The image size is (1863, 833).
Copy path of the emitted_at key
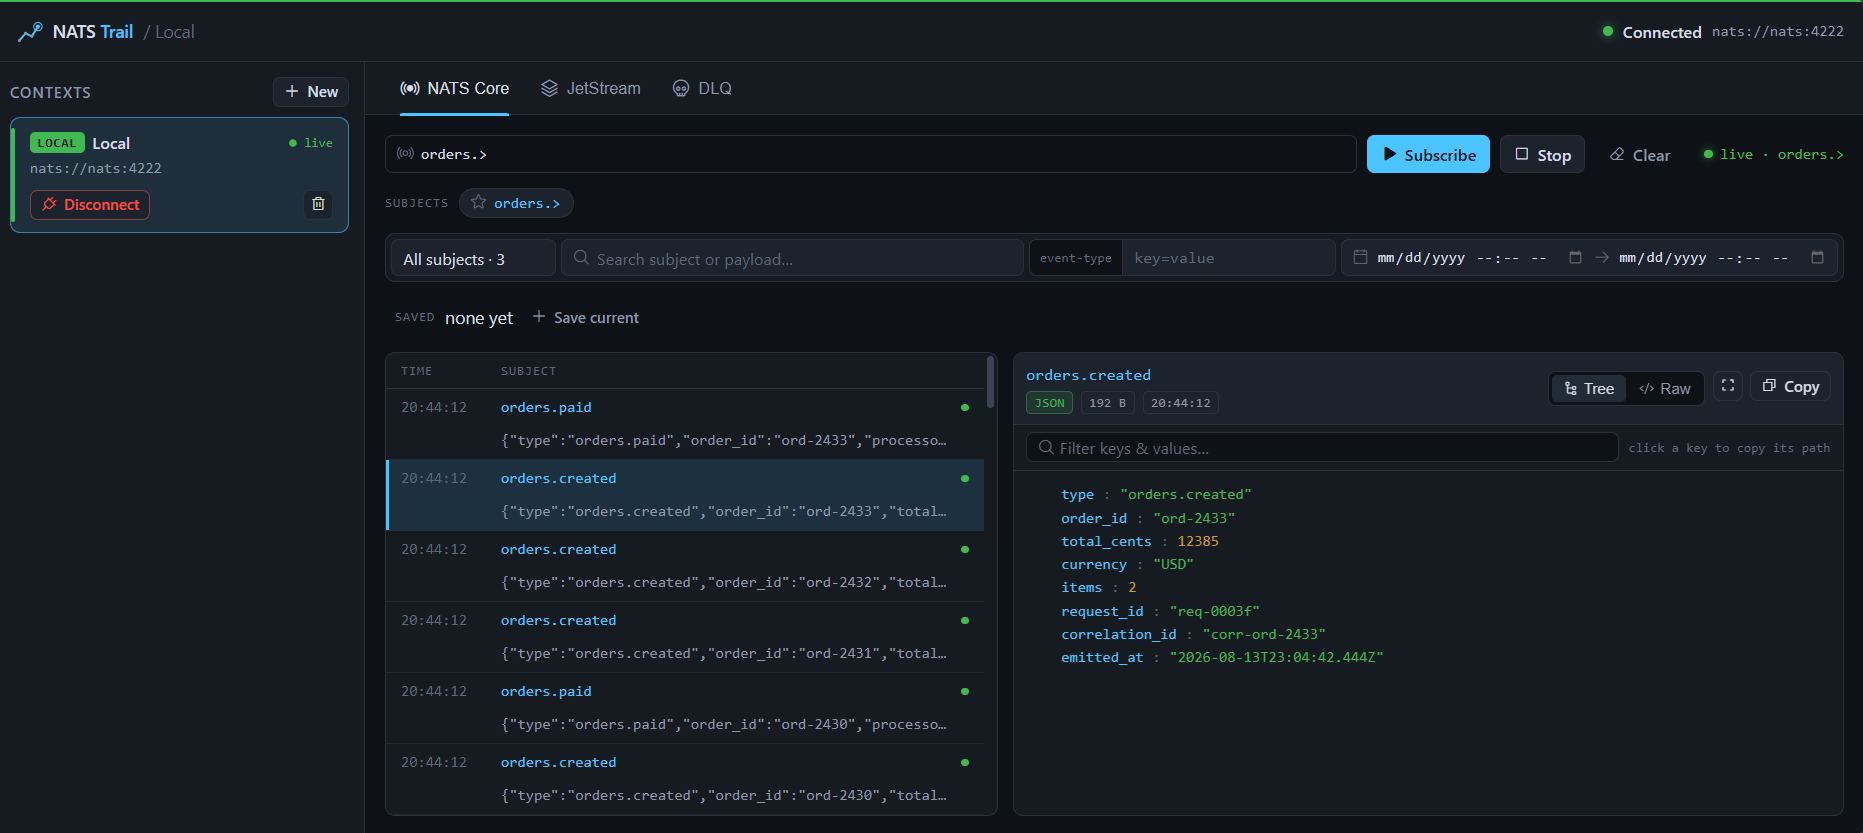1102,657
